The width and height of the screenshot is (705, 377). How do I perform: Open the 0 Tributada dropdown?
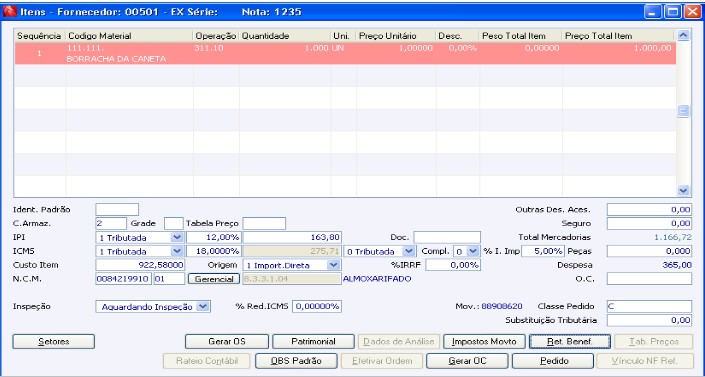point(408,251)
